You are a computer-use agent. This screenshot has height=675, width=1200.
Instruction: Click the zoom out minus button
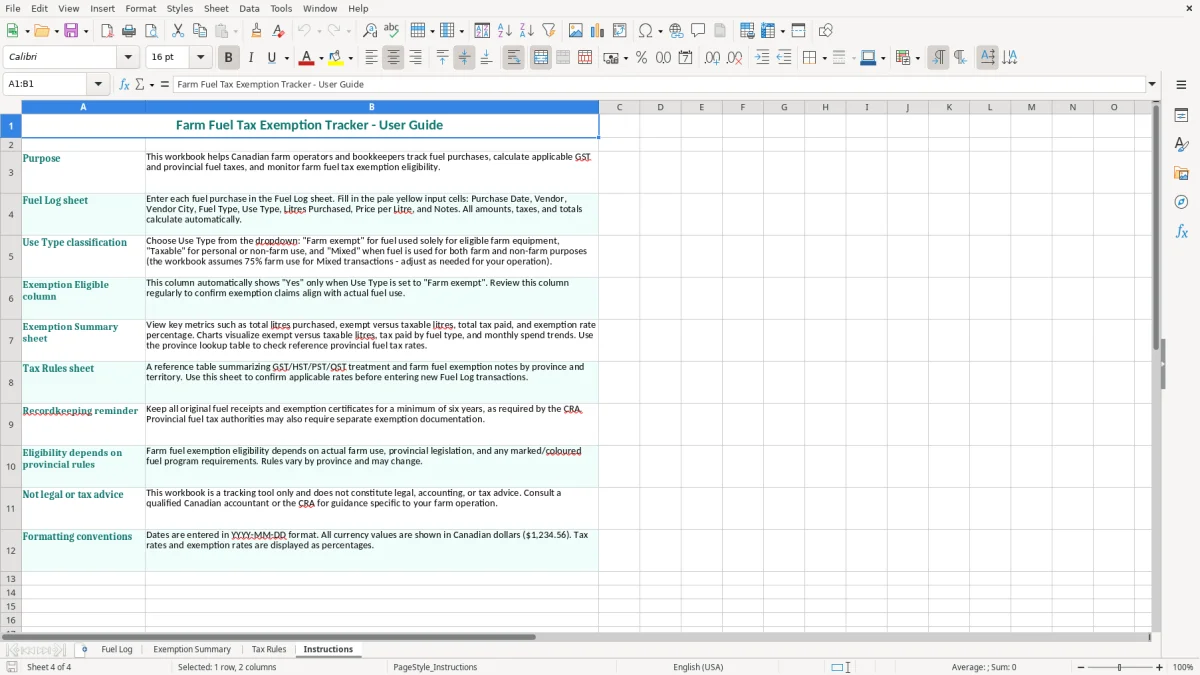click(1081, 667)
